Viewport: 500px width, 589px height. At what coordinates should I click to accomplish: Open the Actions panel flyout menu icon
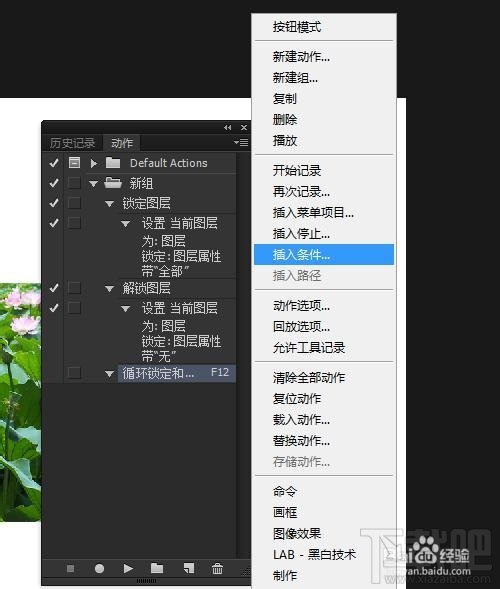pos(241,142)
